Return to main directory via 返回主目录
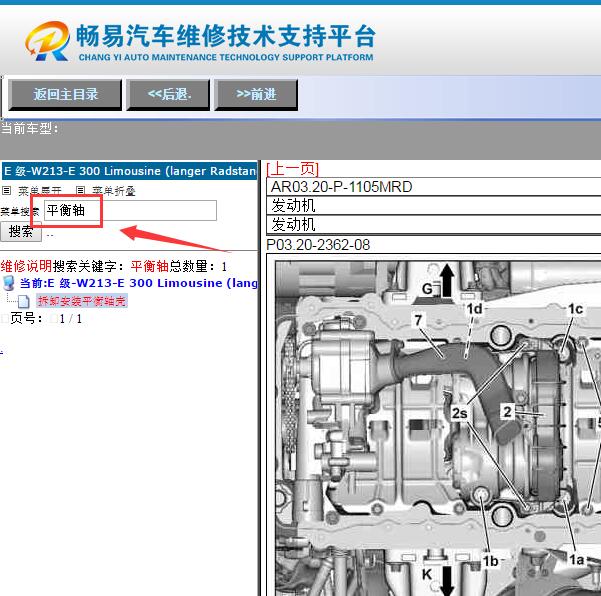601x596 pixels. pyautogui.click(x=65, y=95)
